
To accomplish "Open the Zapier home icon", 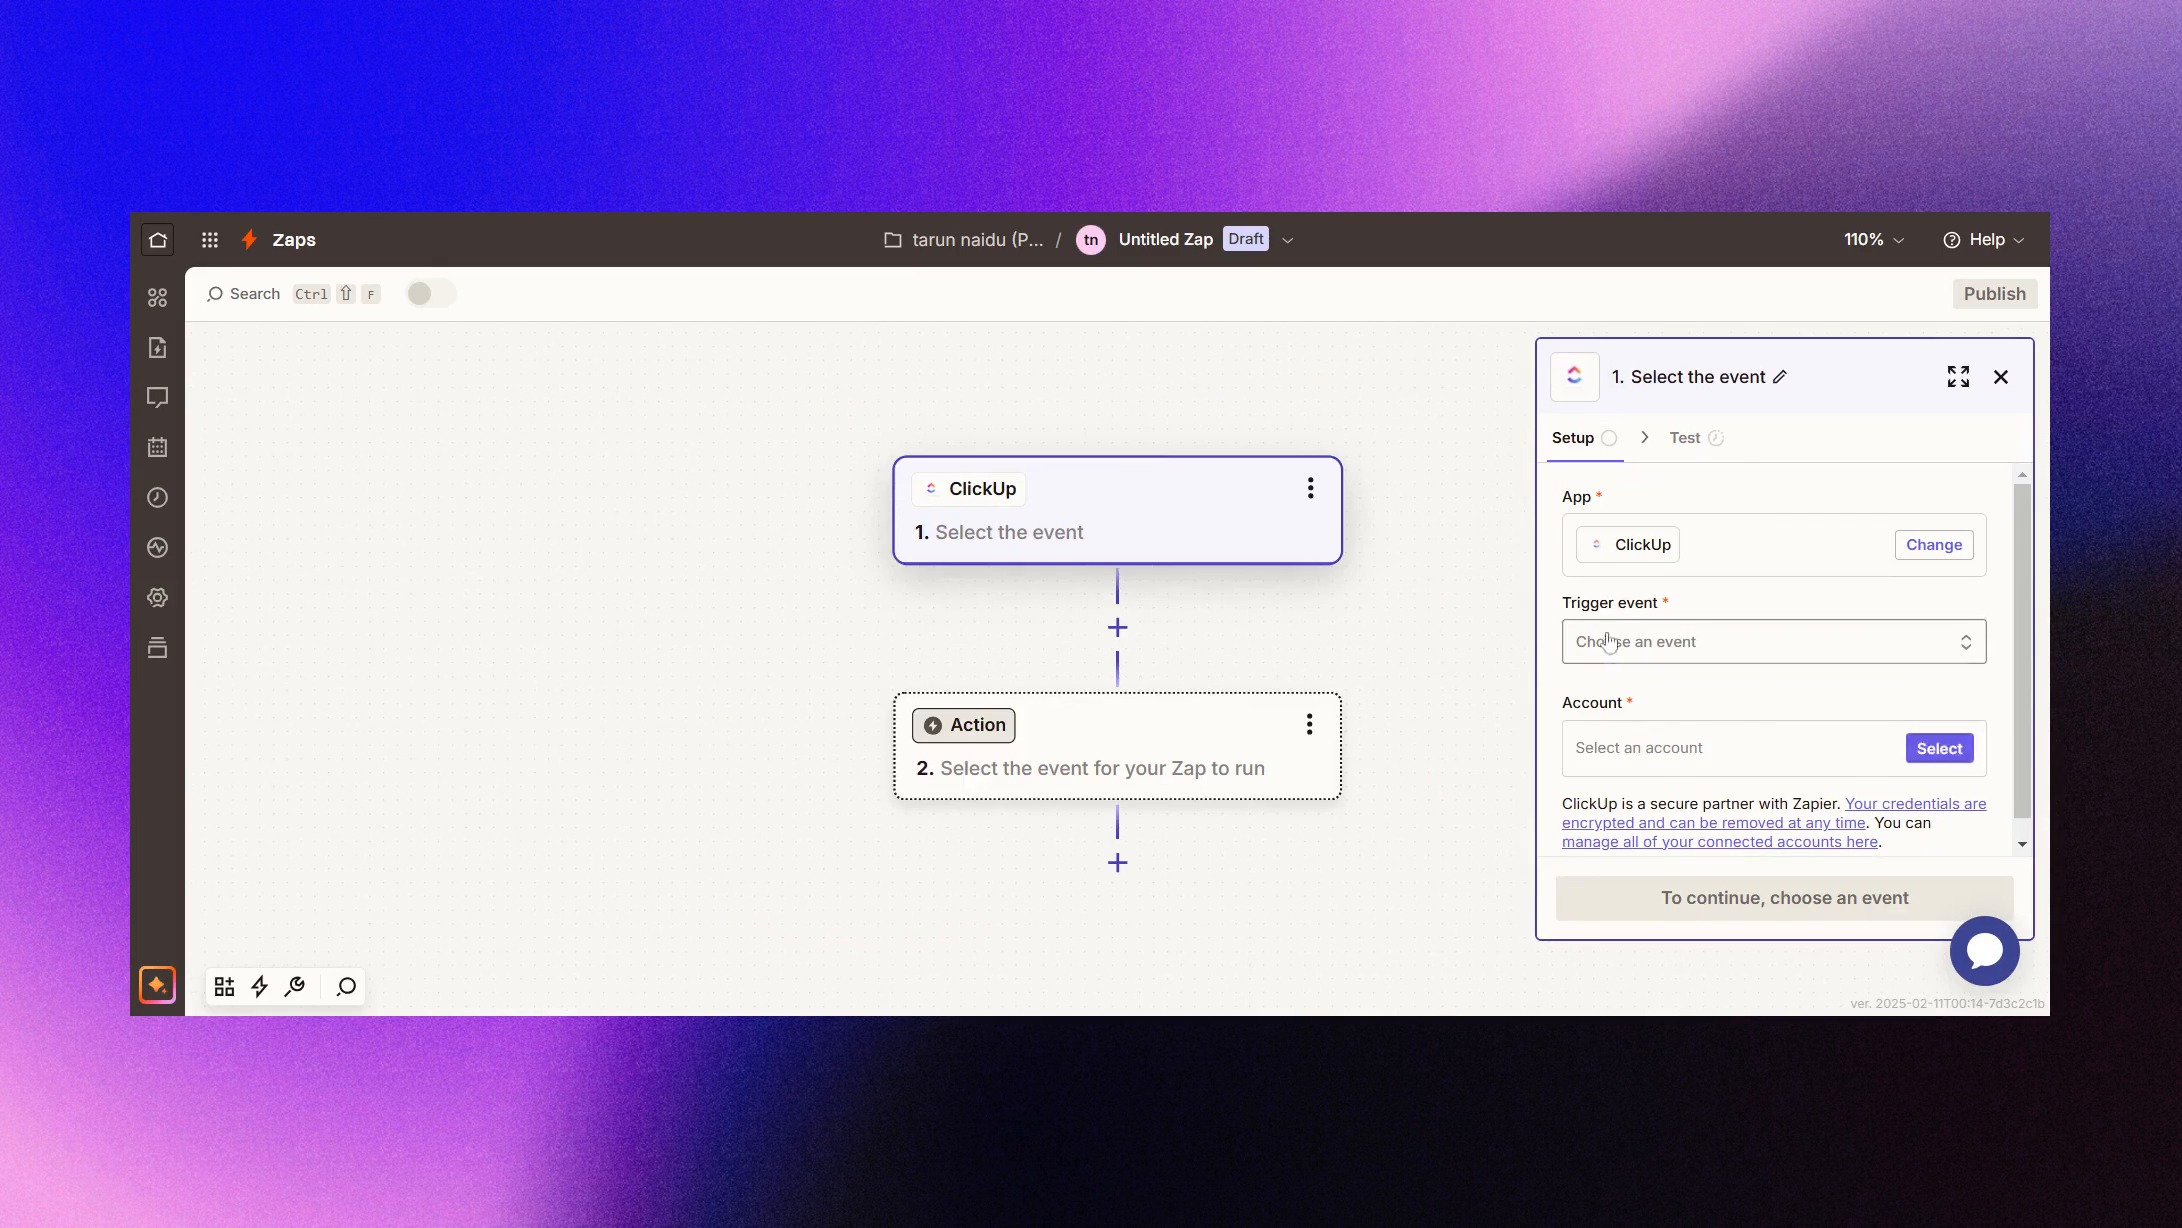I will pyautogui.click(x=158, y=239).
